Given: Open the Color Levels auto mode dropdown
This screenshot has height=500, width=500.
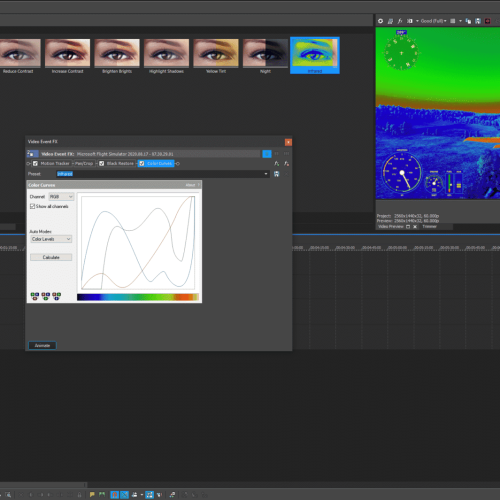Looking at the screenshot, I should click(x=51, y=239).
